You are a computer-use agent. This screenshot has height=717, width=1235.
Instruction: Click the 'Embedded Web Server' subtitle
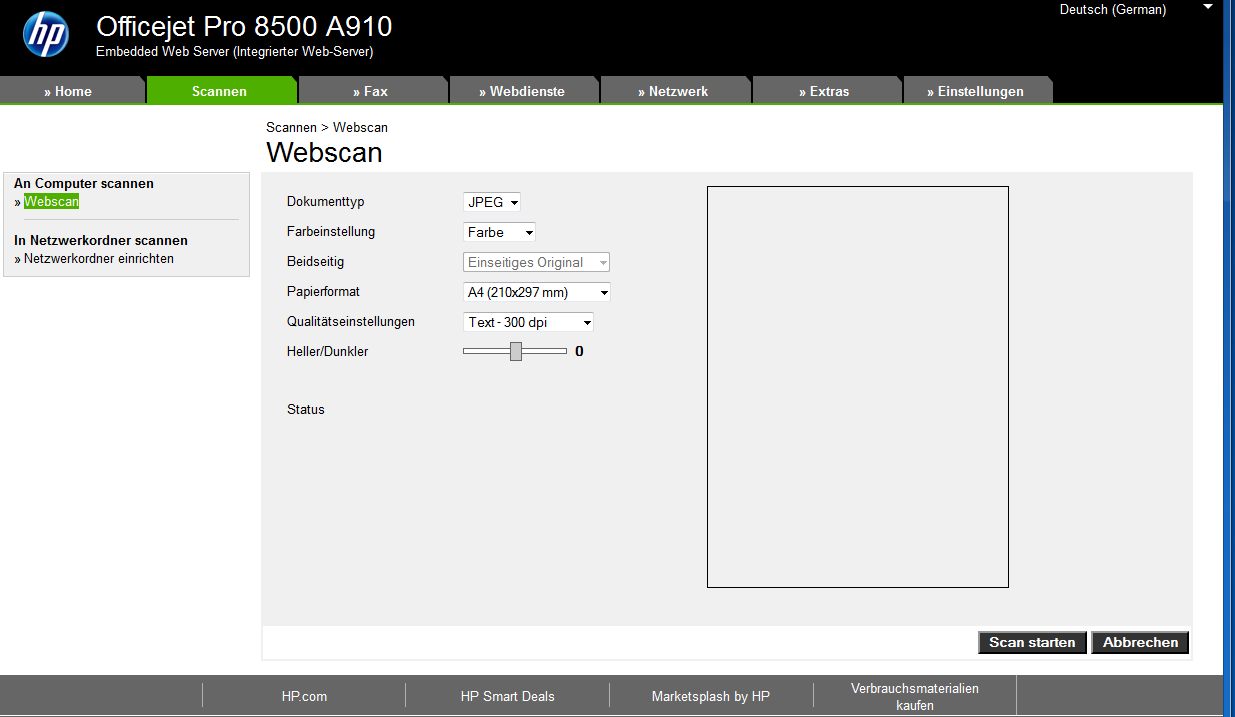(x=234, y=52)
